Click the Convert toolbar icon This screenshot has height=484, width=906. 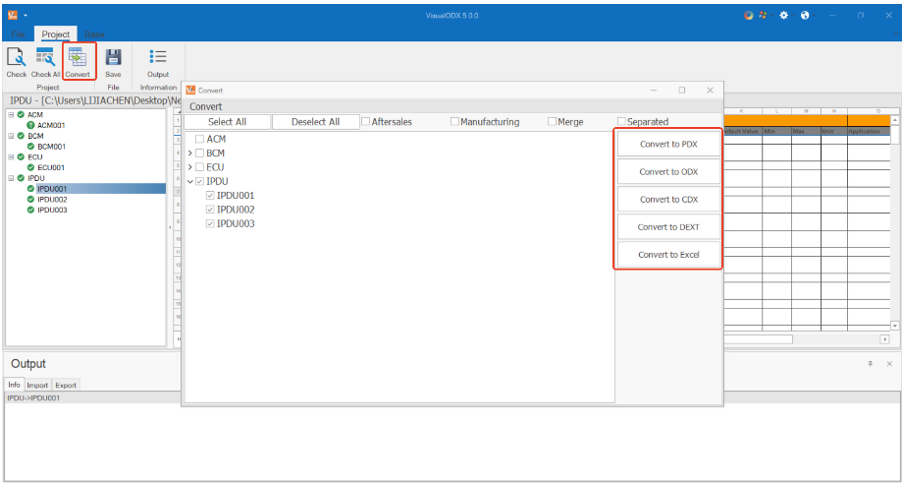point(78,59)
